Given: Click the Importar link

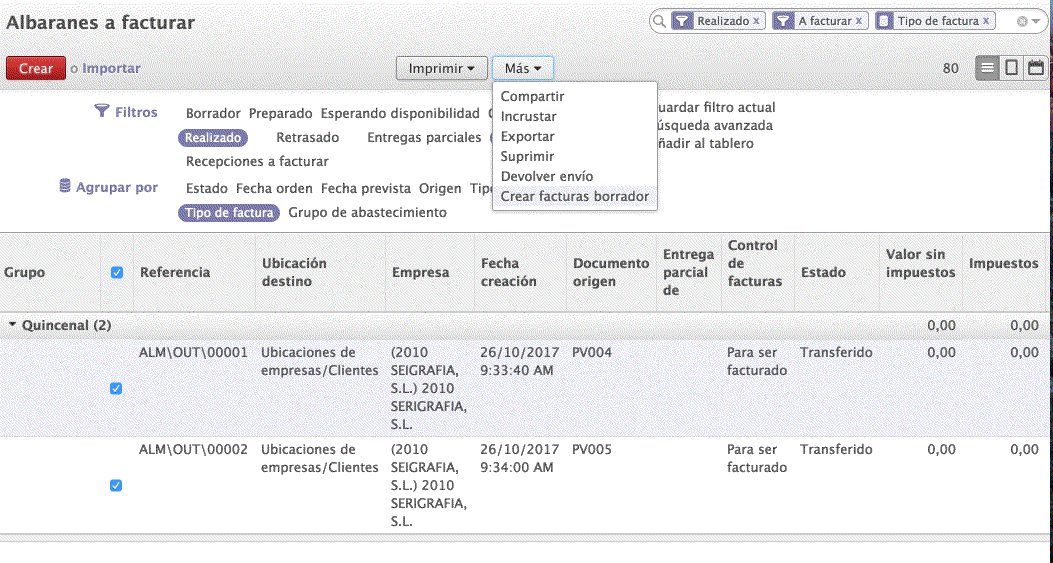Looking at the screenshot, I should click(x=111, y=68).
